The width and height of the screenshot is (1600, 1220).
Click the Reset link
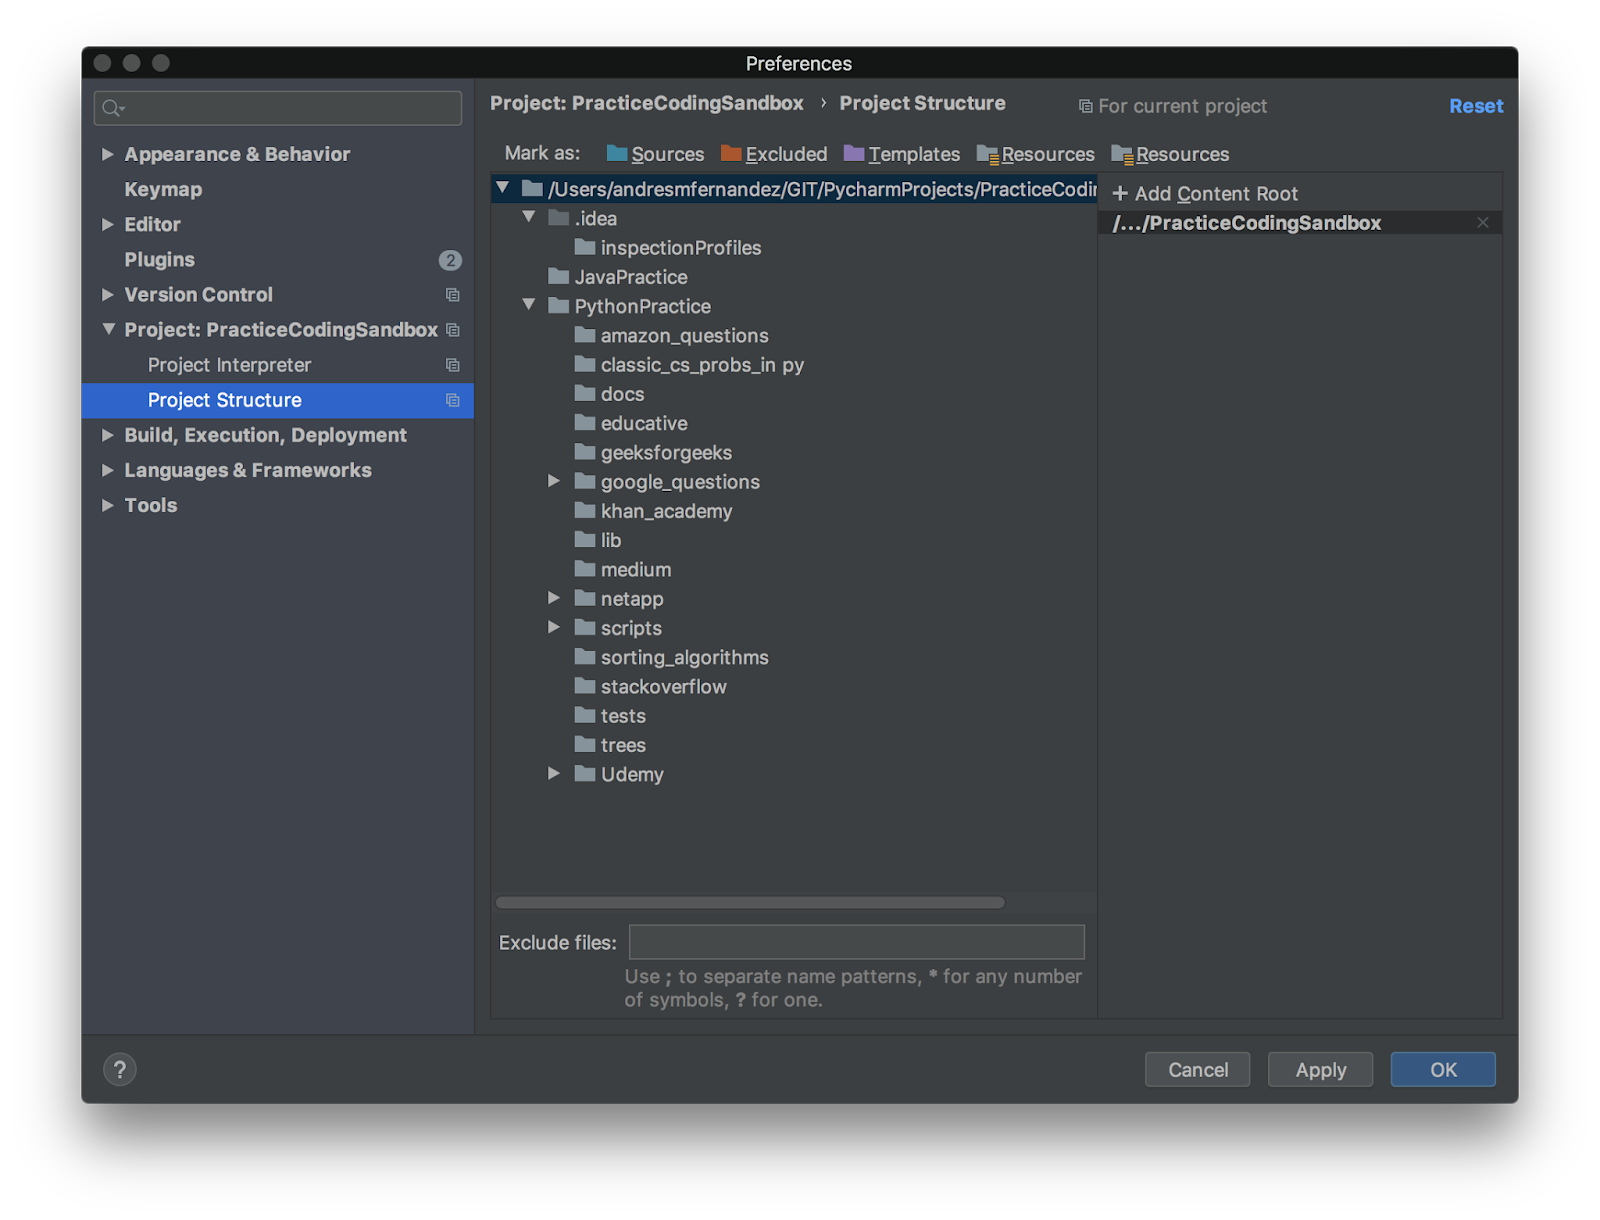tap(1476, 105)
